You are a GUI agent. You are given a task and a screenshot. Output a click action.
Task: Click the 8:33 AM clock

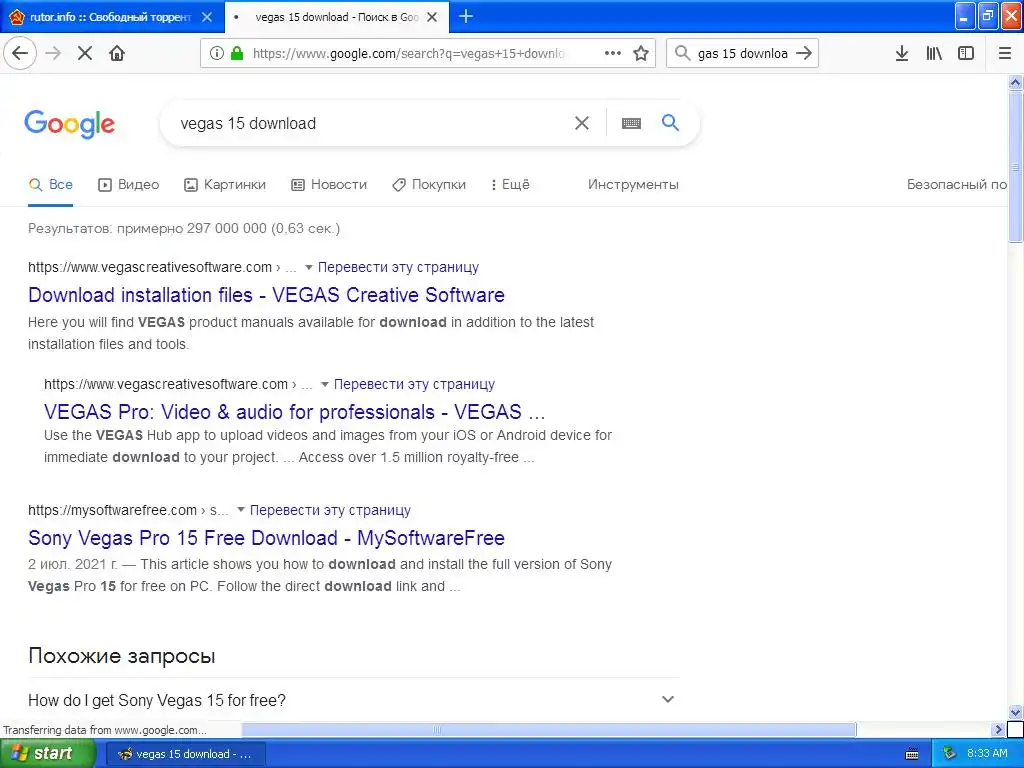tap(987, 754)
